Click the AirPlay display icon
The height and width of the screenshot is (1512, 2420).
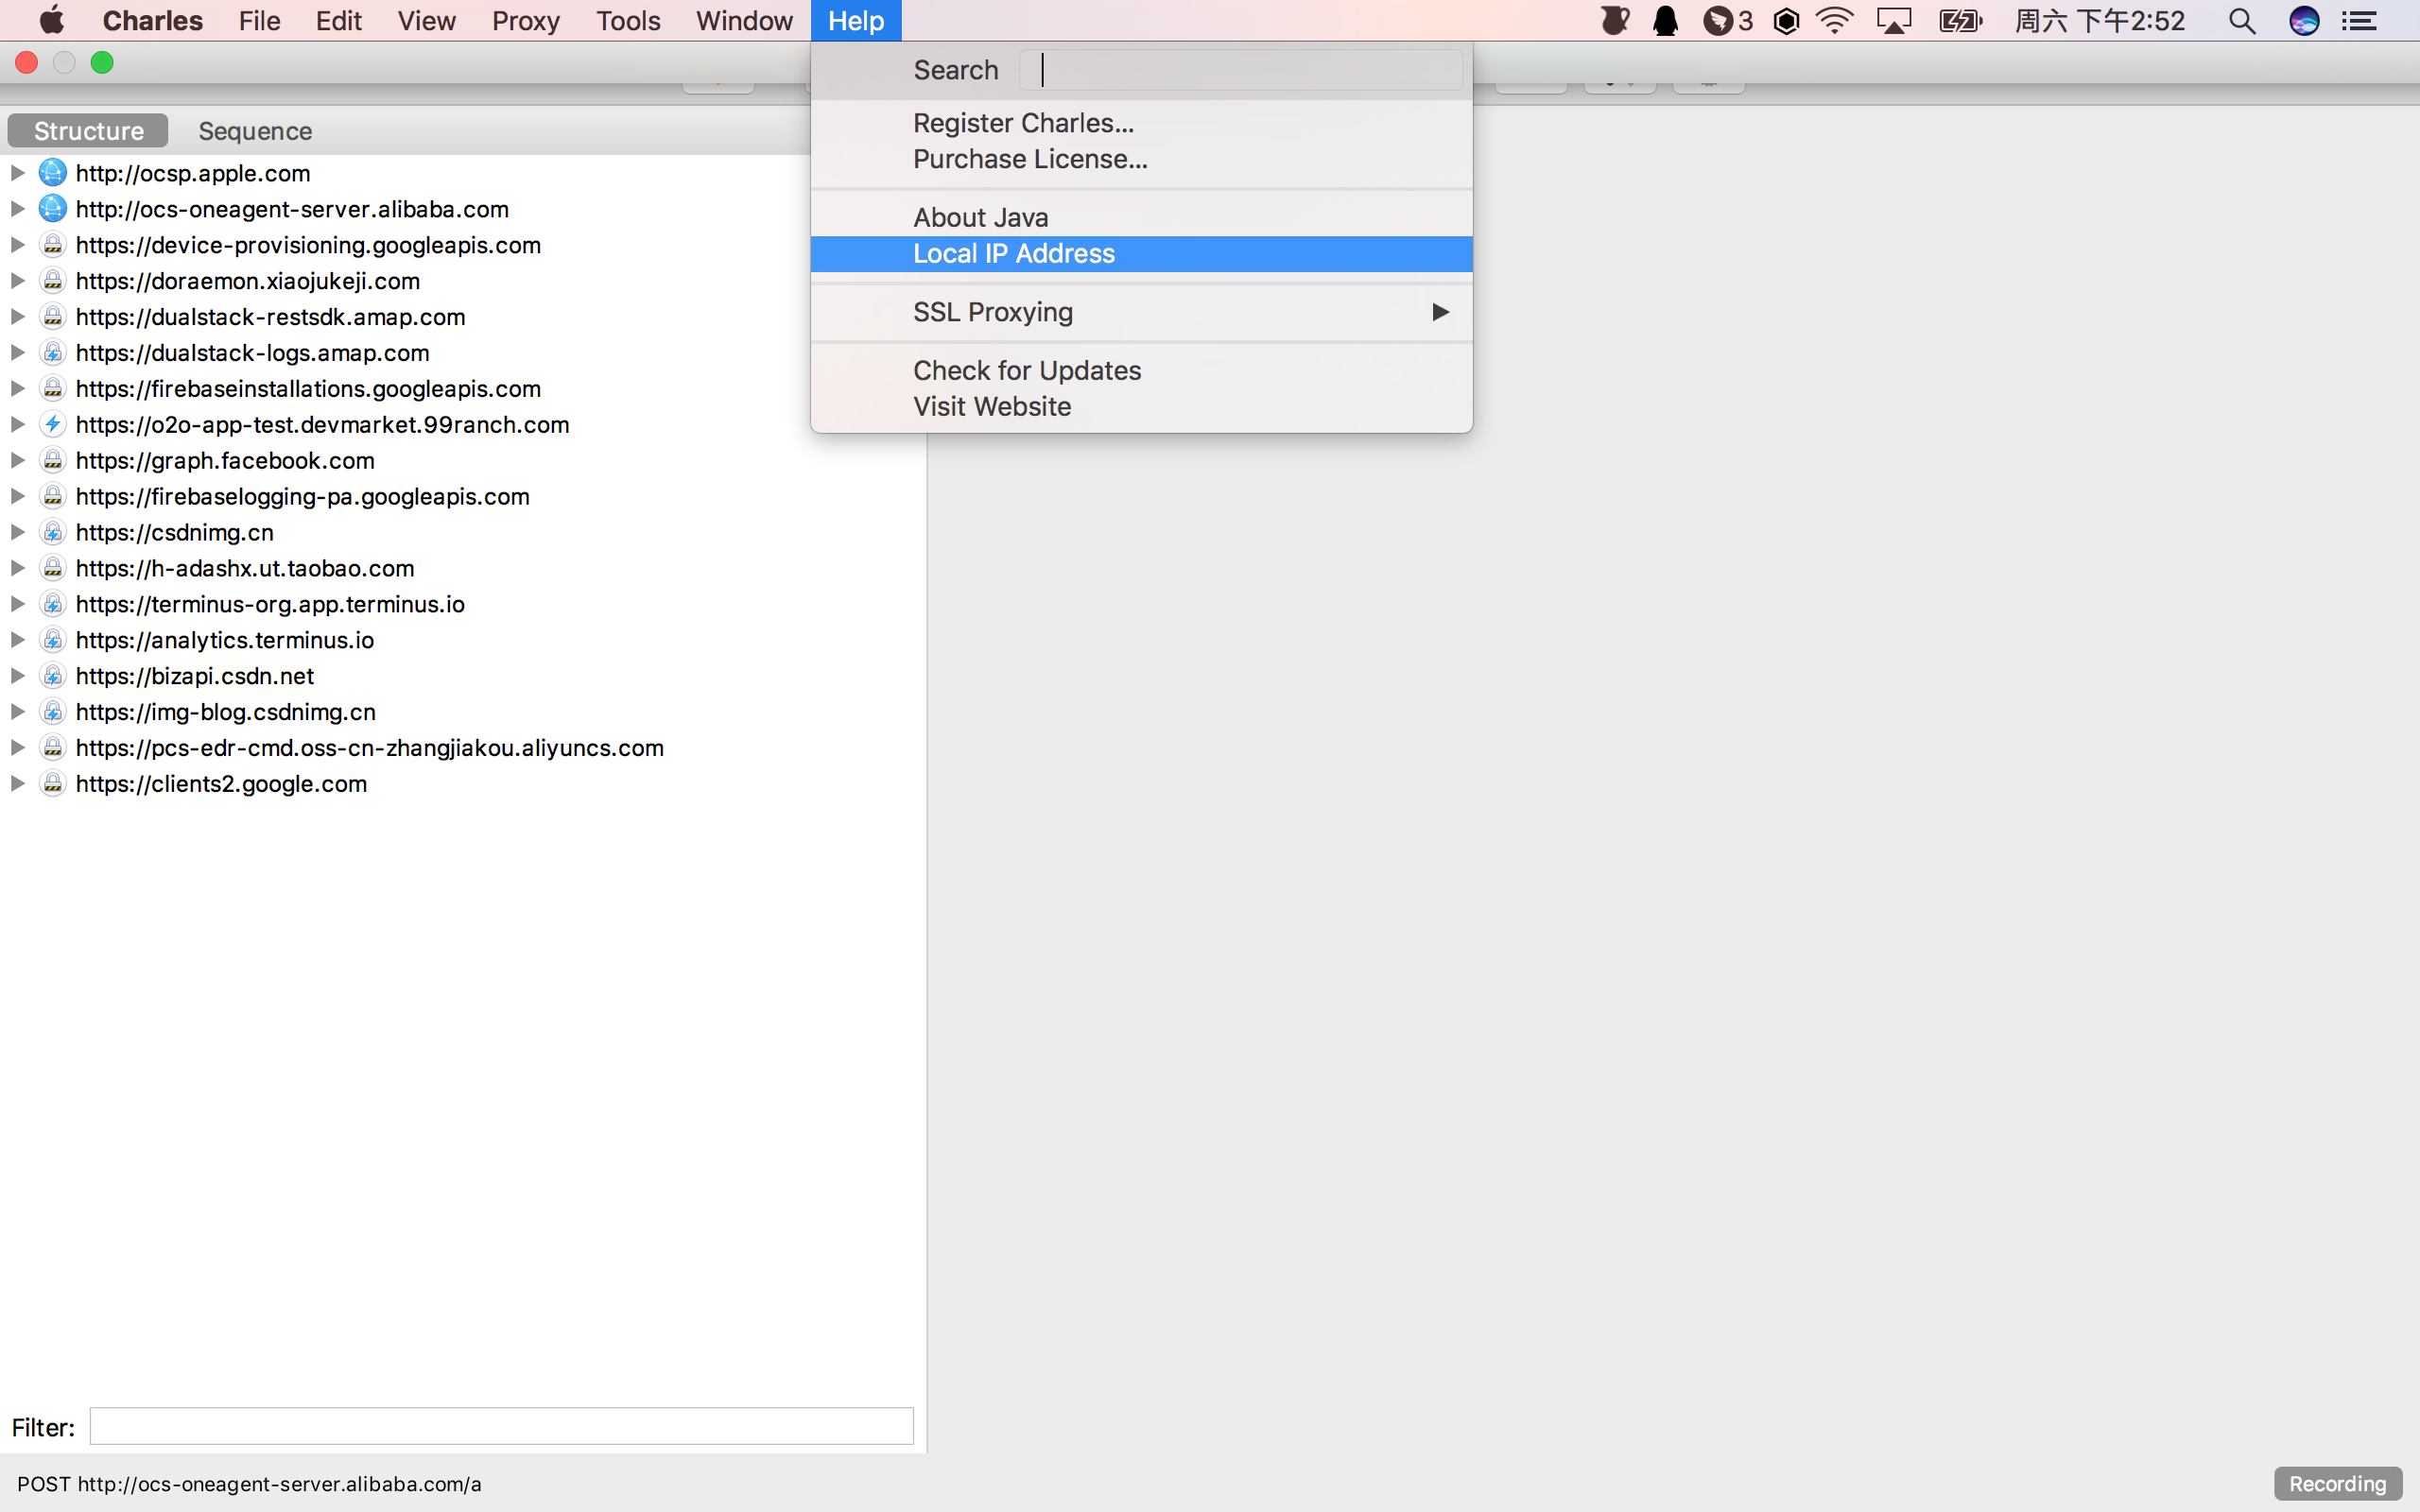tap(1894, 21)
